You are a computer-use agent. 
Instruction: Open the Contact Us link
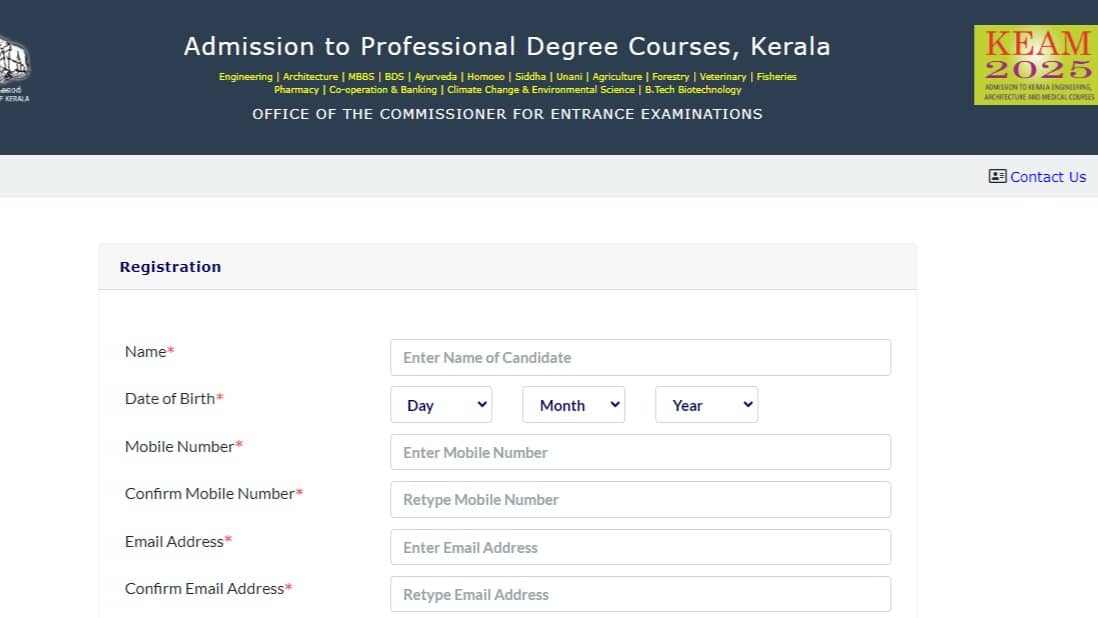(1047, 177)
